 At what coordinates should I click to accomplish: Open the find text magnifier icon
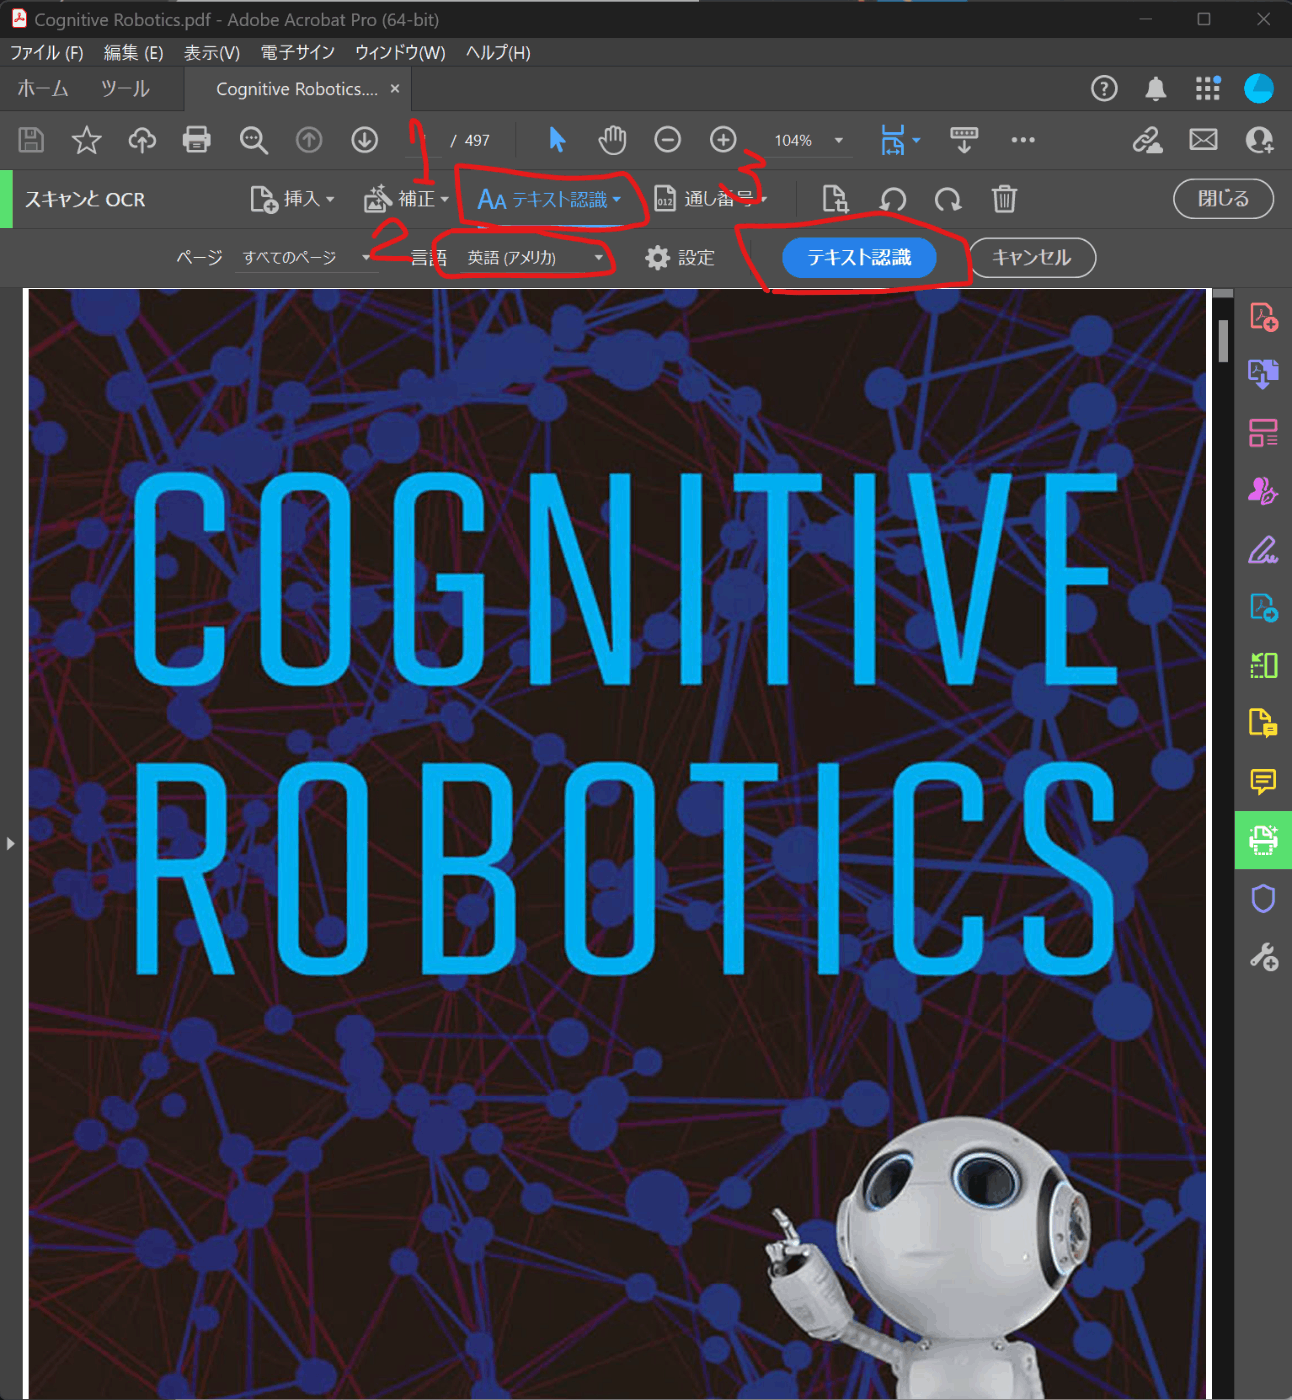point(253,140)
